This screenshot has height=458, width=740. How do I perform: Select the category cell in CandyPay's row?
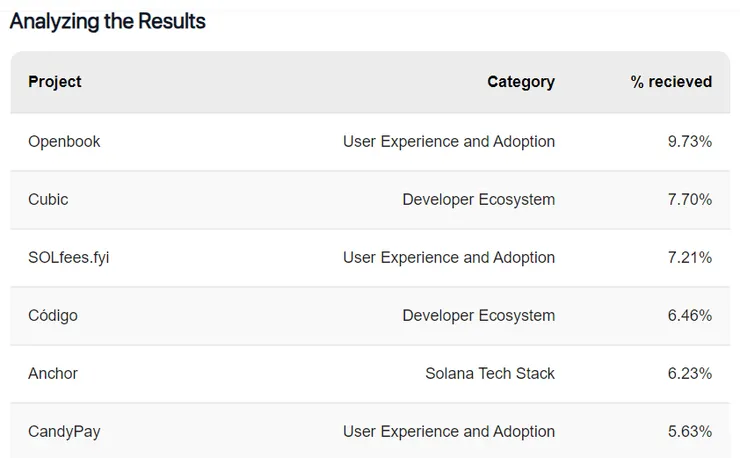pyautogui.click(x=448, y=431)
